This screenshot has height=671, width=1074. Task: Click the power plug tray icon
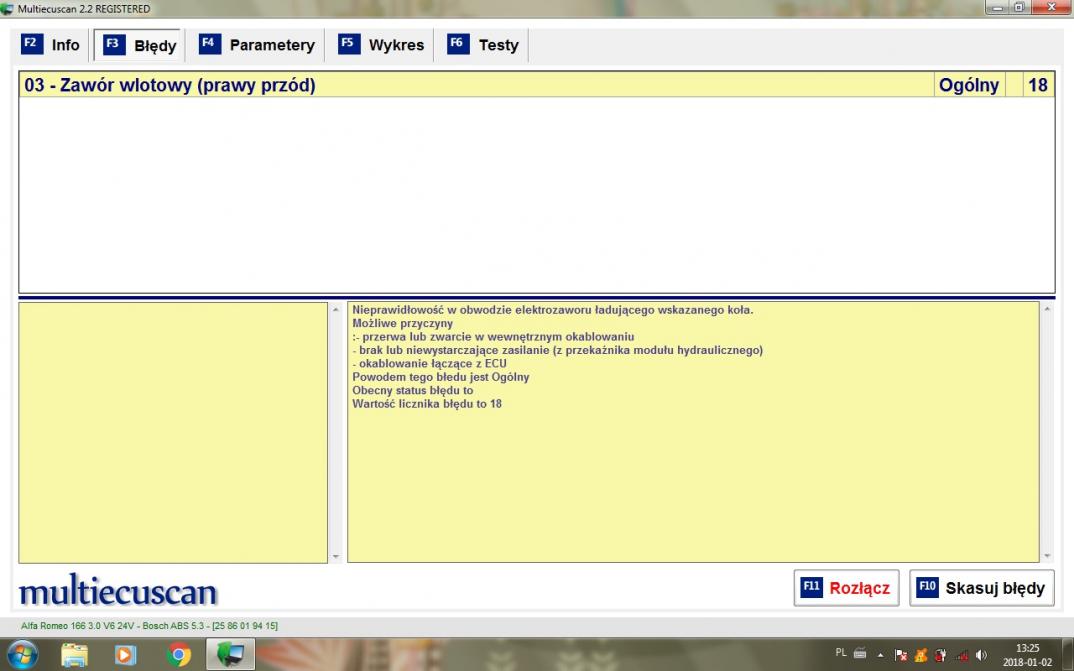(x=941, y=655)
